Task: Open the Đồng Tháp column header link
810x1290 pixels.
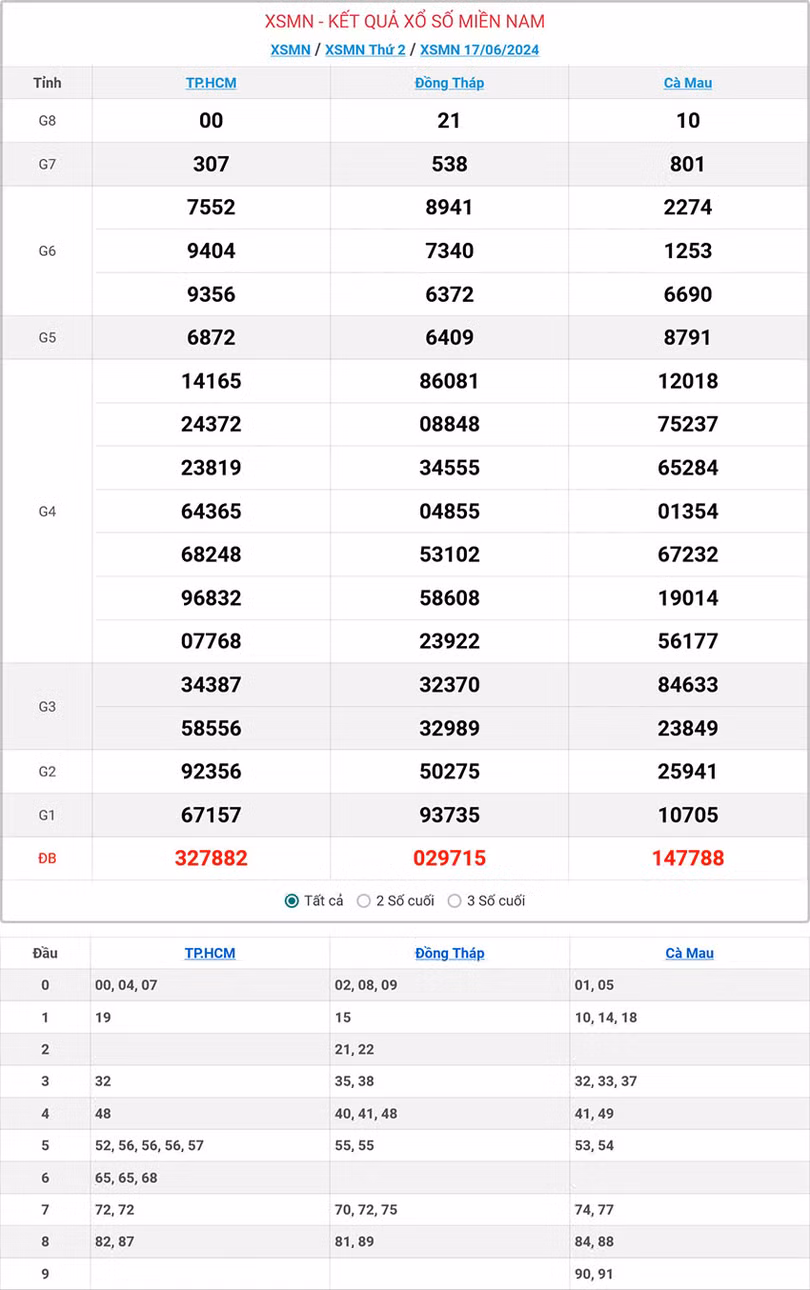Action: click(x=449, y=83)
